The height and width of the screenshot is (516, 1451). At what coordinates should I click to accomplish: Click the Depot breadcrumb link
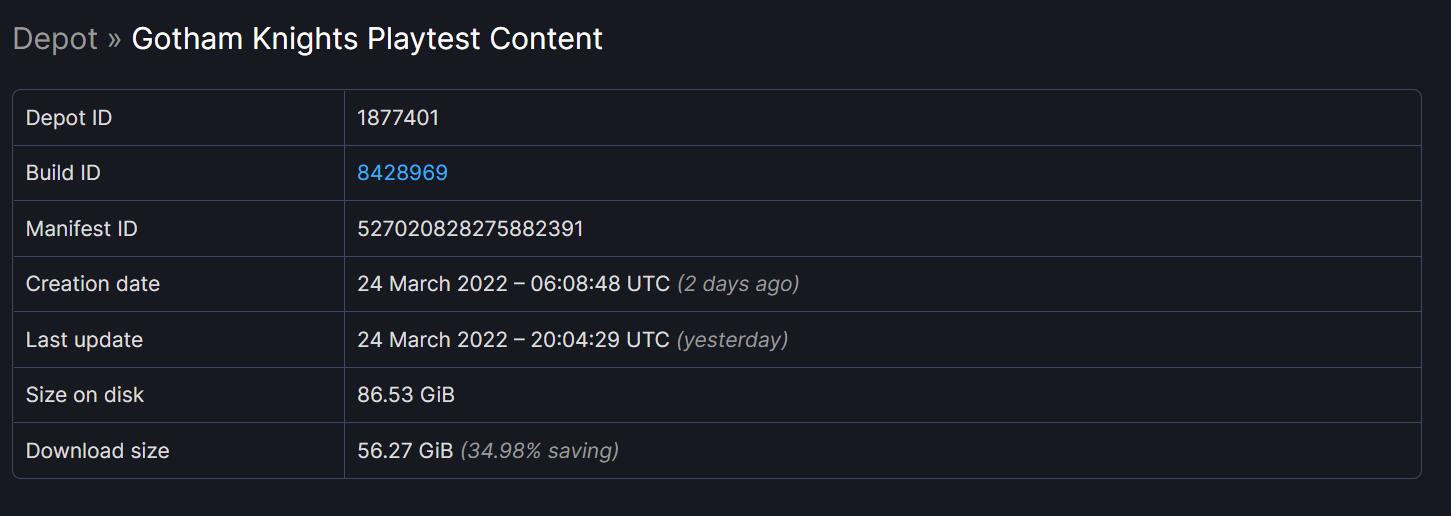coord(55,39)
